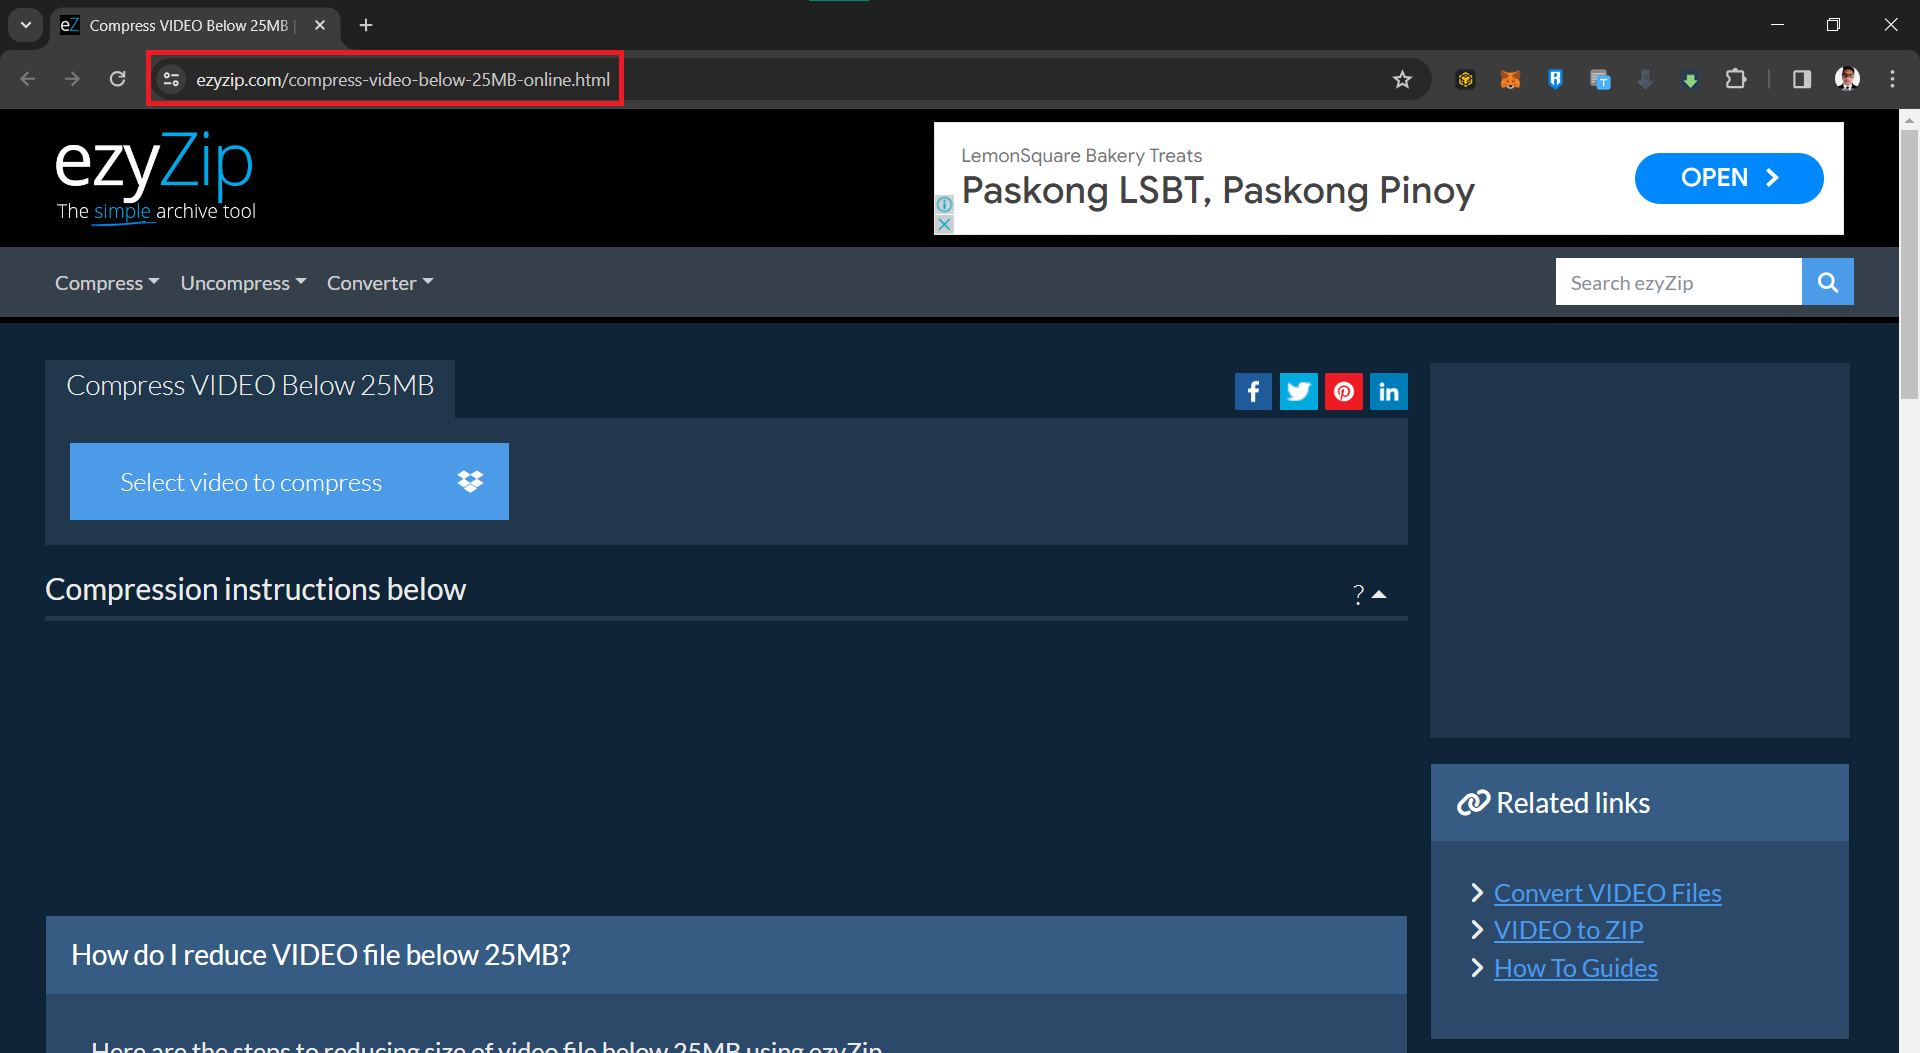
Task: Toggle the bookmark star for this page
Action: [1403, 79]
